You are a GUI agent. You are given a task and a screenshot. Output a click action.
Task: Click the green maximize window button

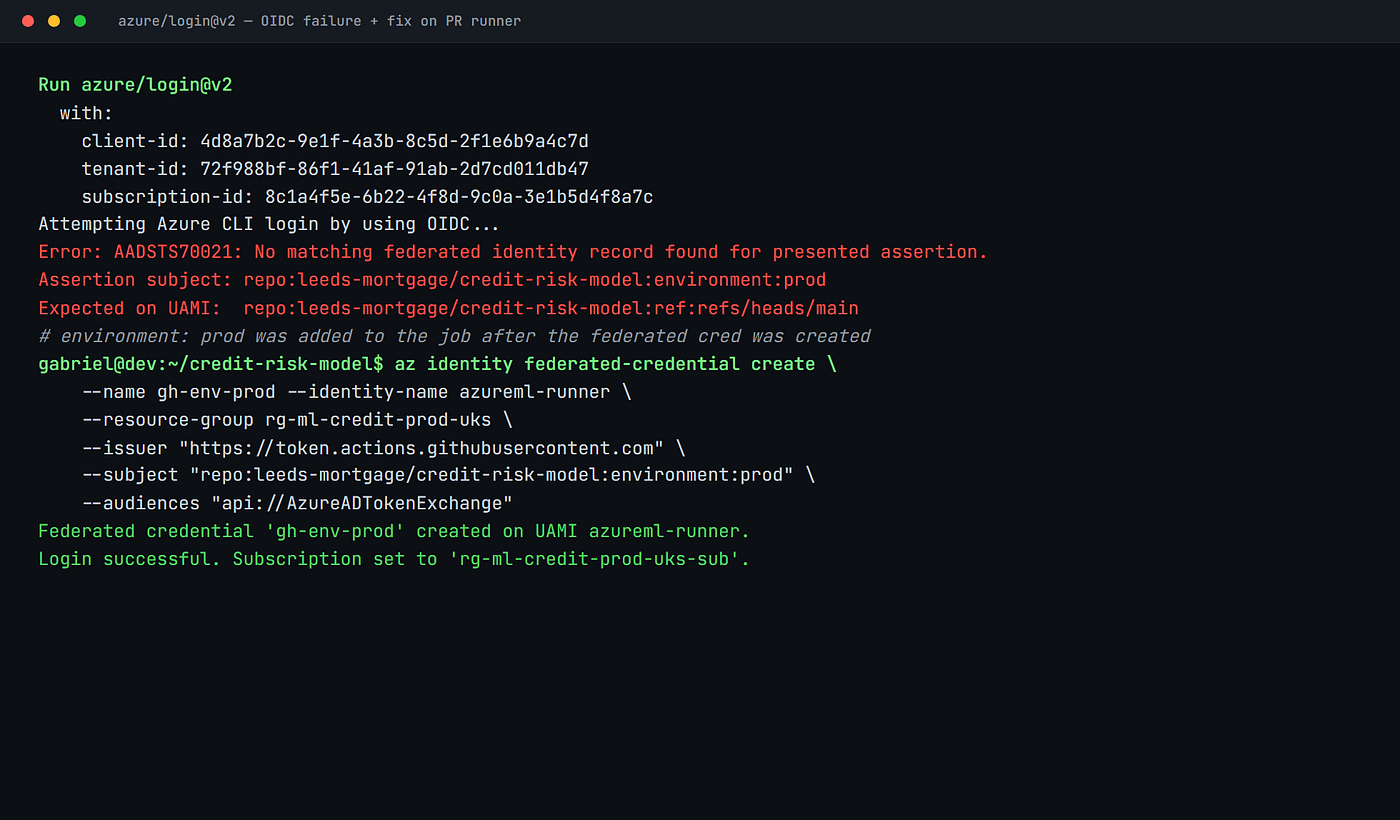tap(80, 21)
